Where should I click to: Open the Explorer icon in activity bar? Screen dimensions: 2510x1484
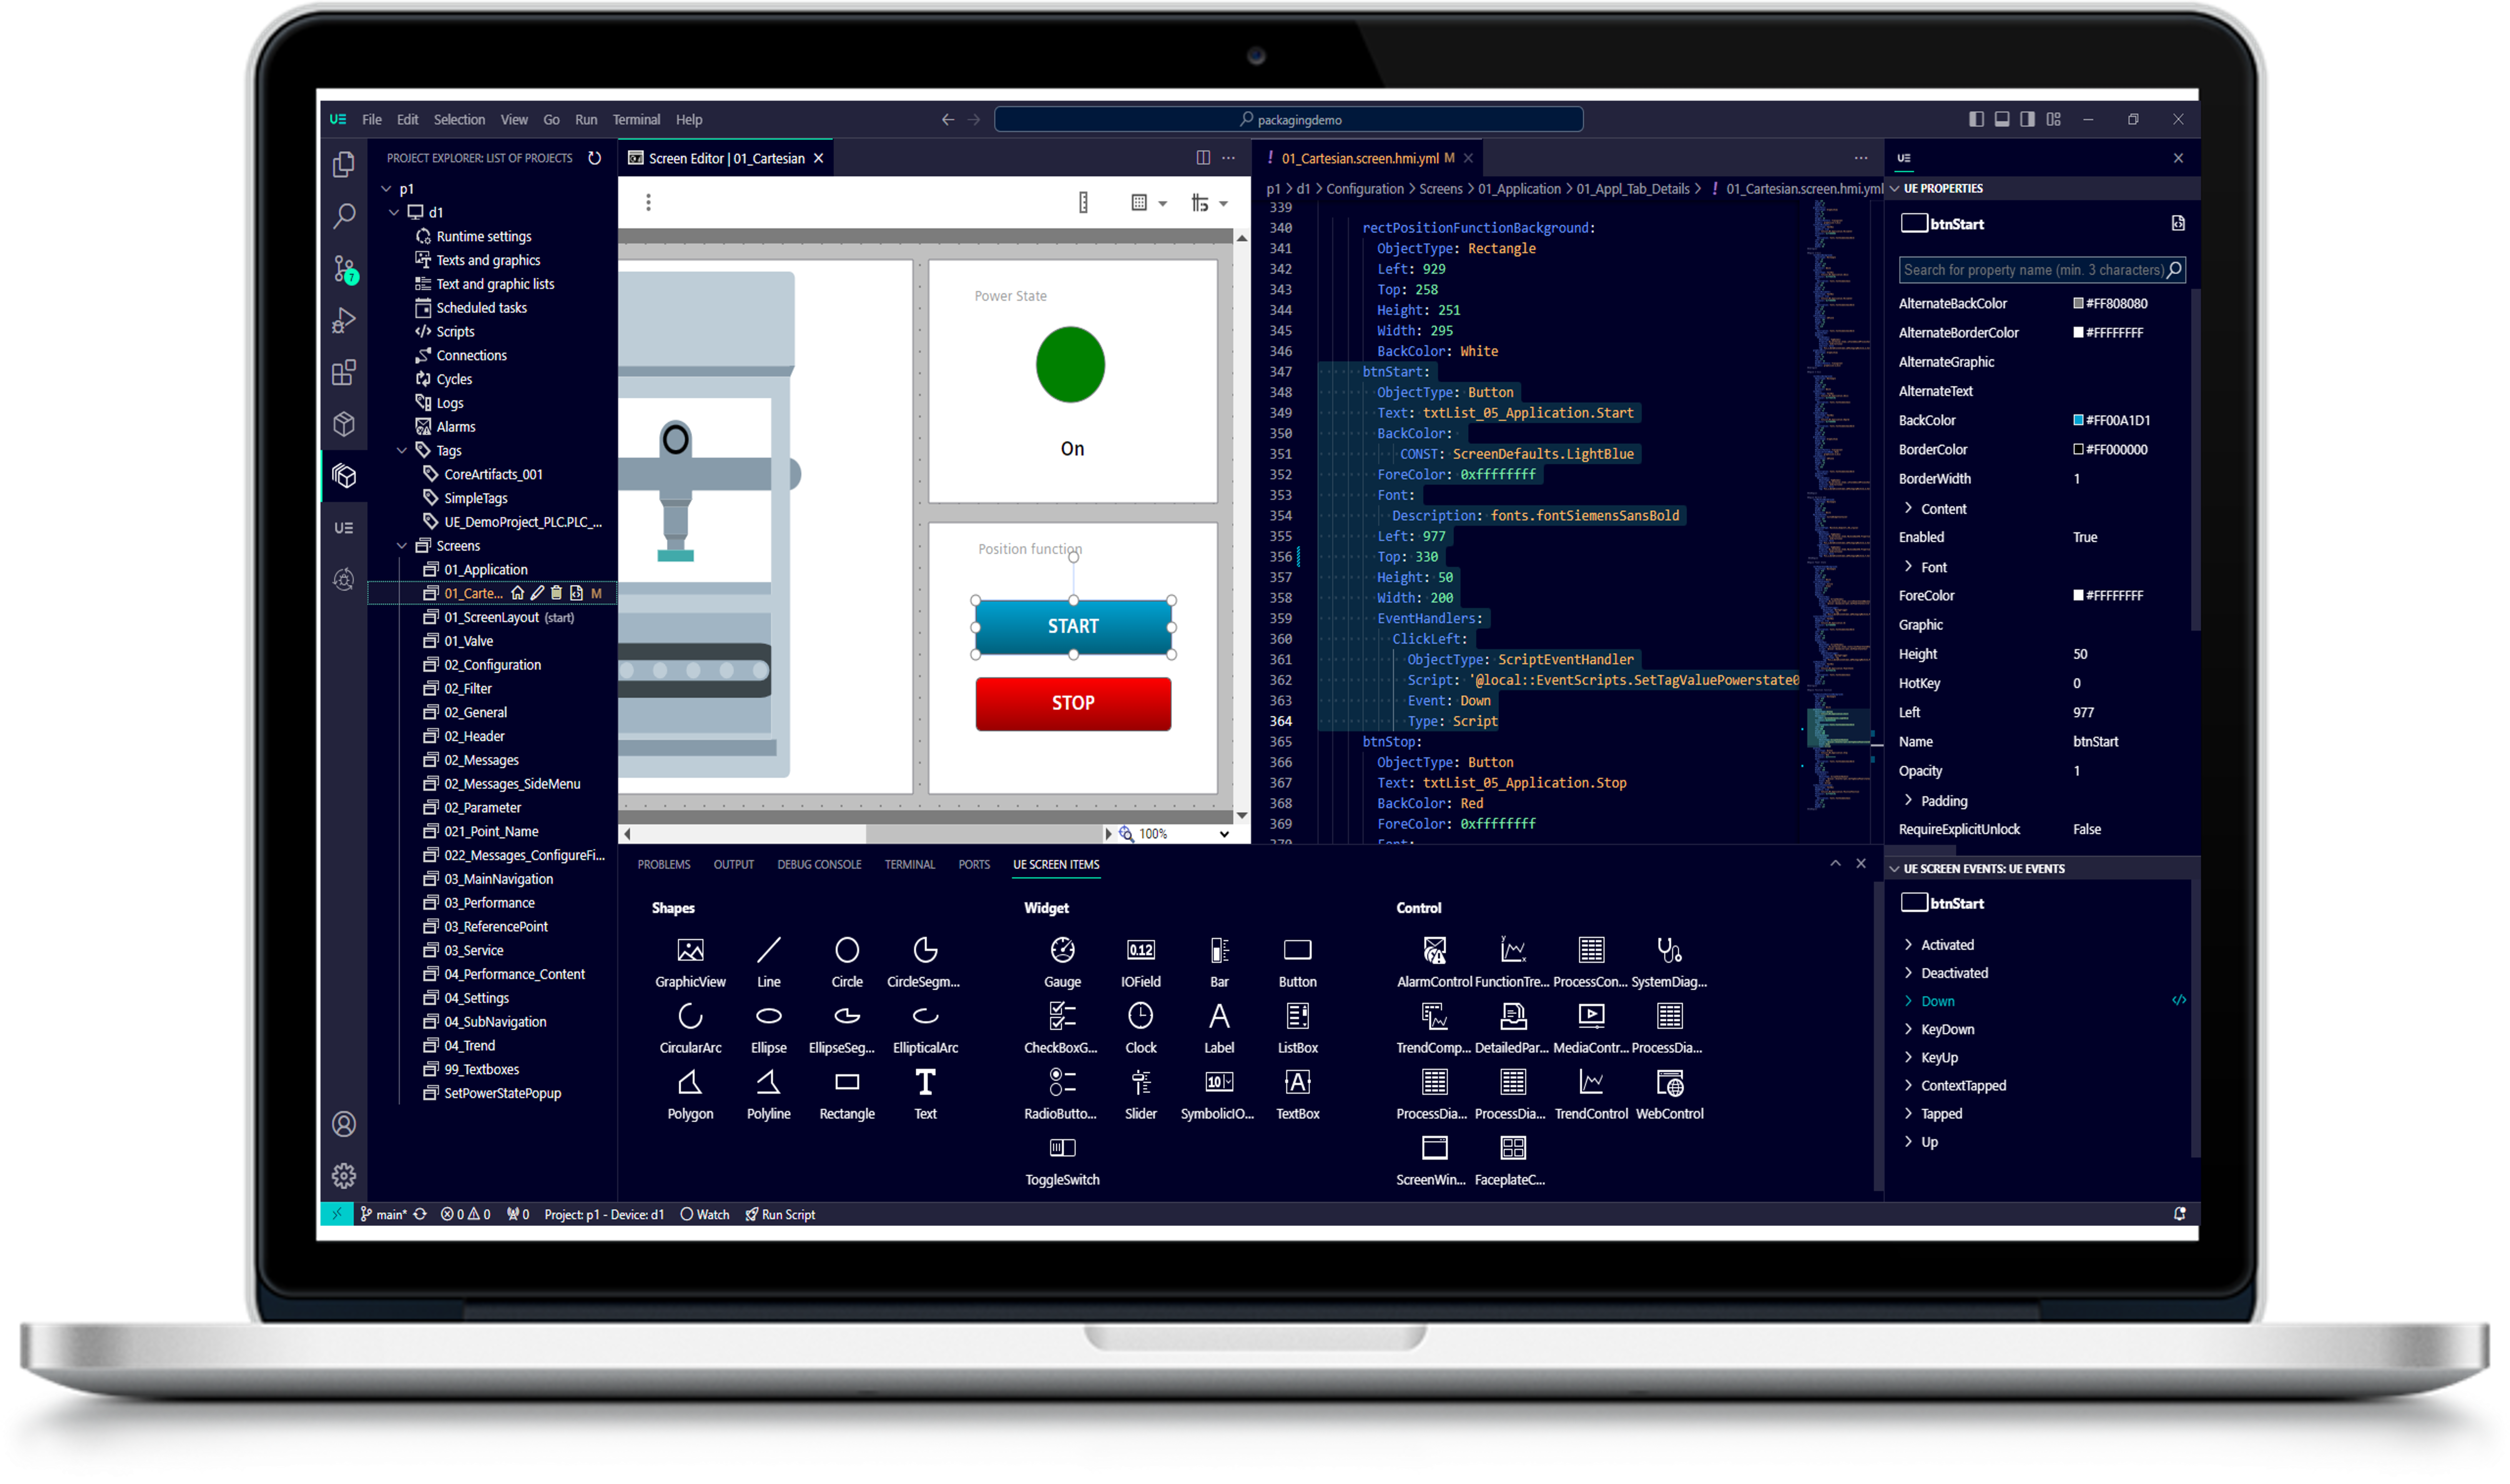[344, 164]
